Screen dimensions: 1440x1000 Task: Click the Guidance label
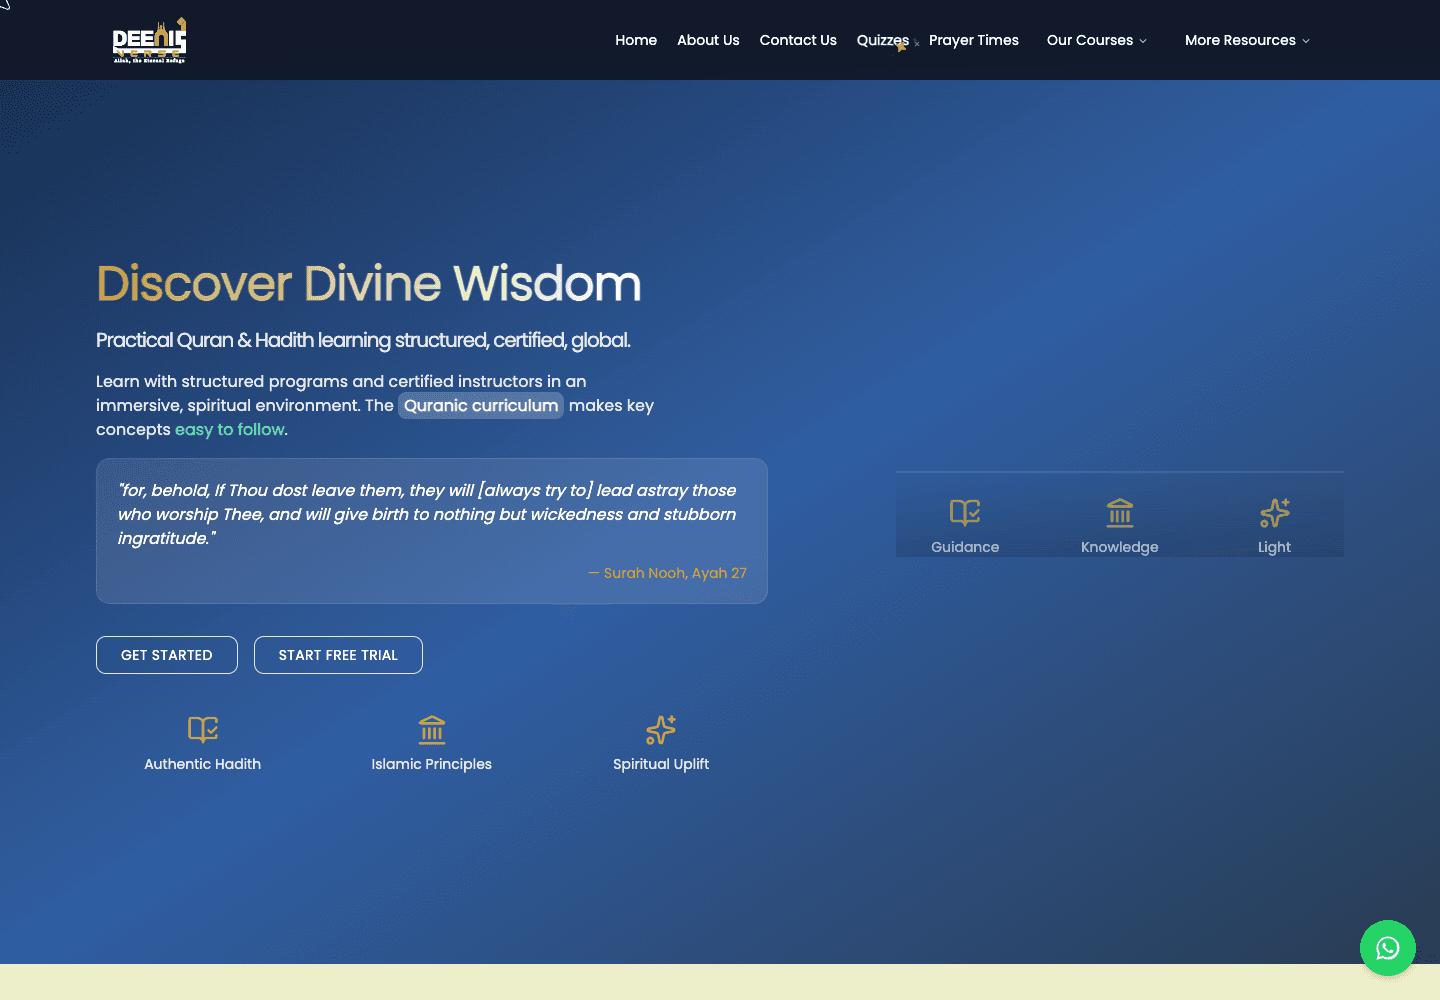click(x=965, y=547)
